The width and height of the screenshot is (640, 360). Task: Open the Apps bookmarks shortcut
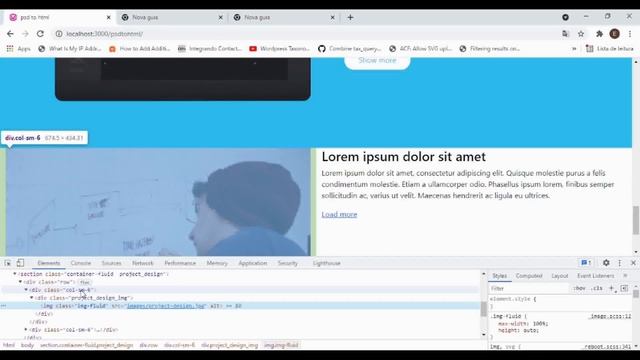pos(18,49)
